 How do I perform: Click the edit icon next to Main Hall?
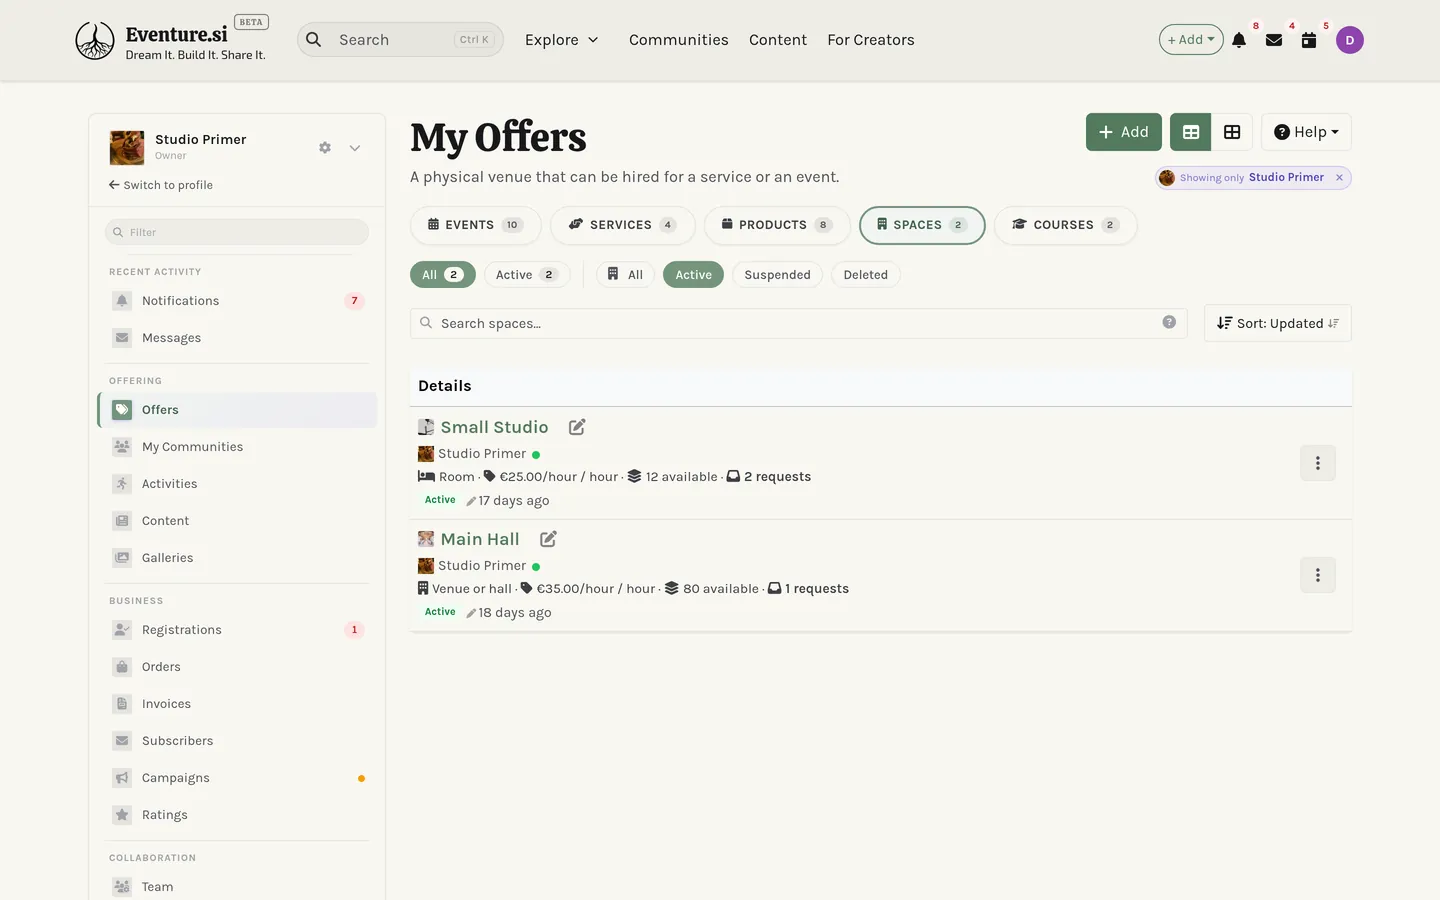548,539
